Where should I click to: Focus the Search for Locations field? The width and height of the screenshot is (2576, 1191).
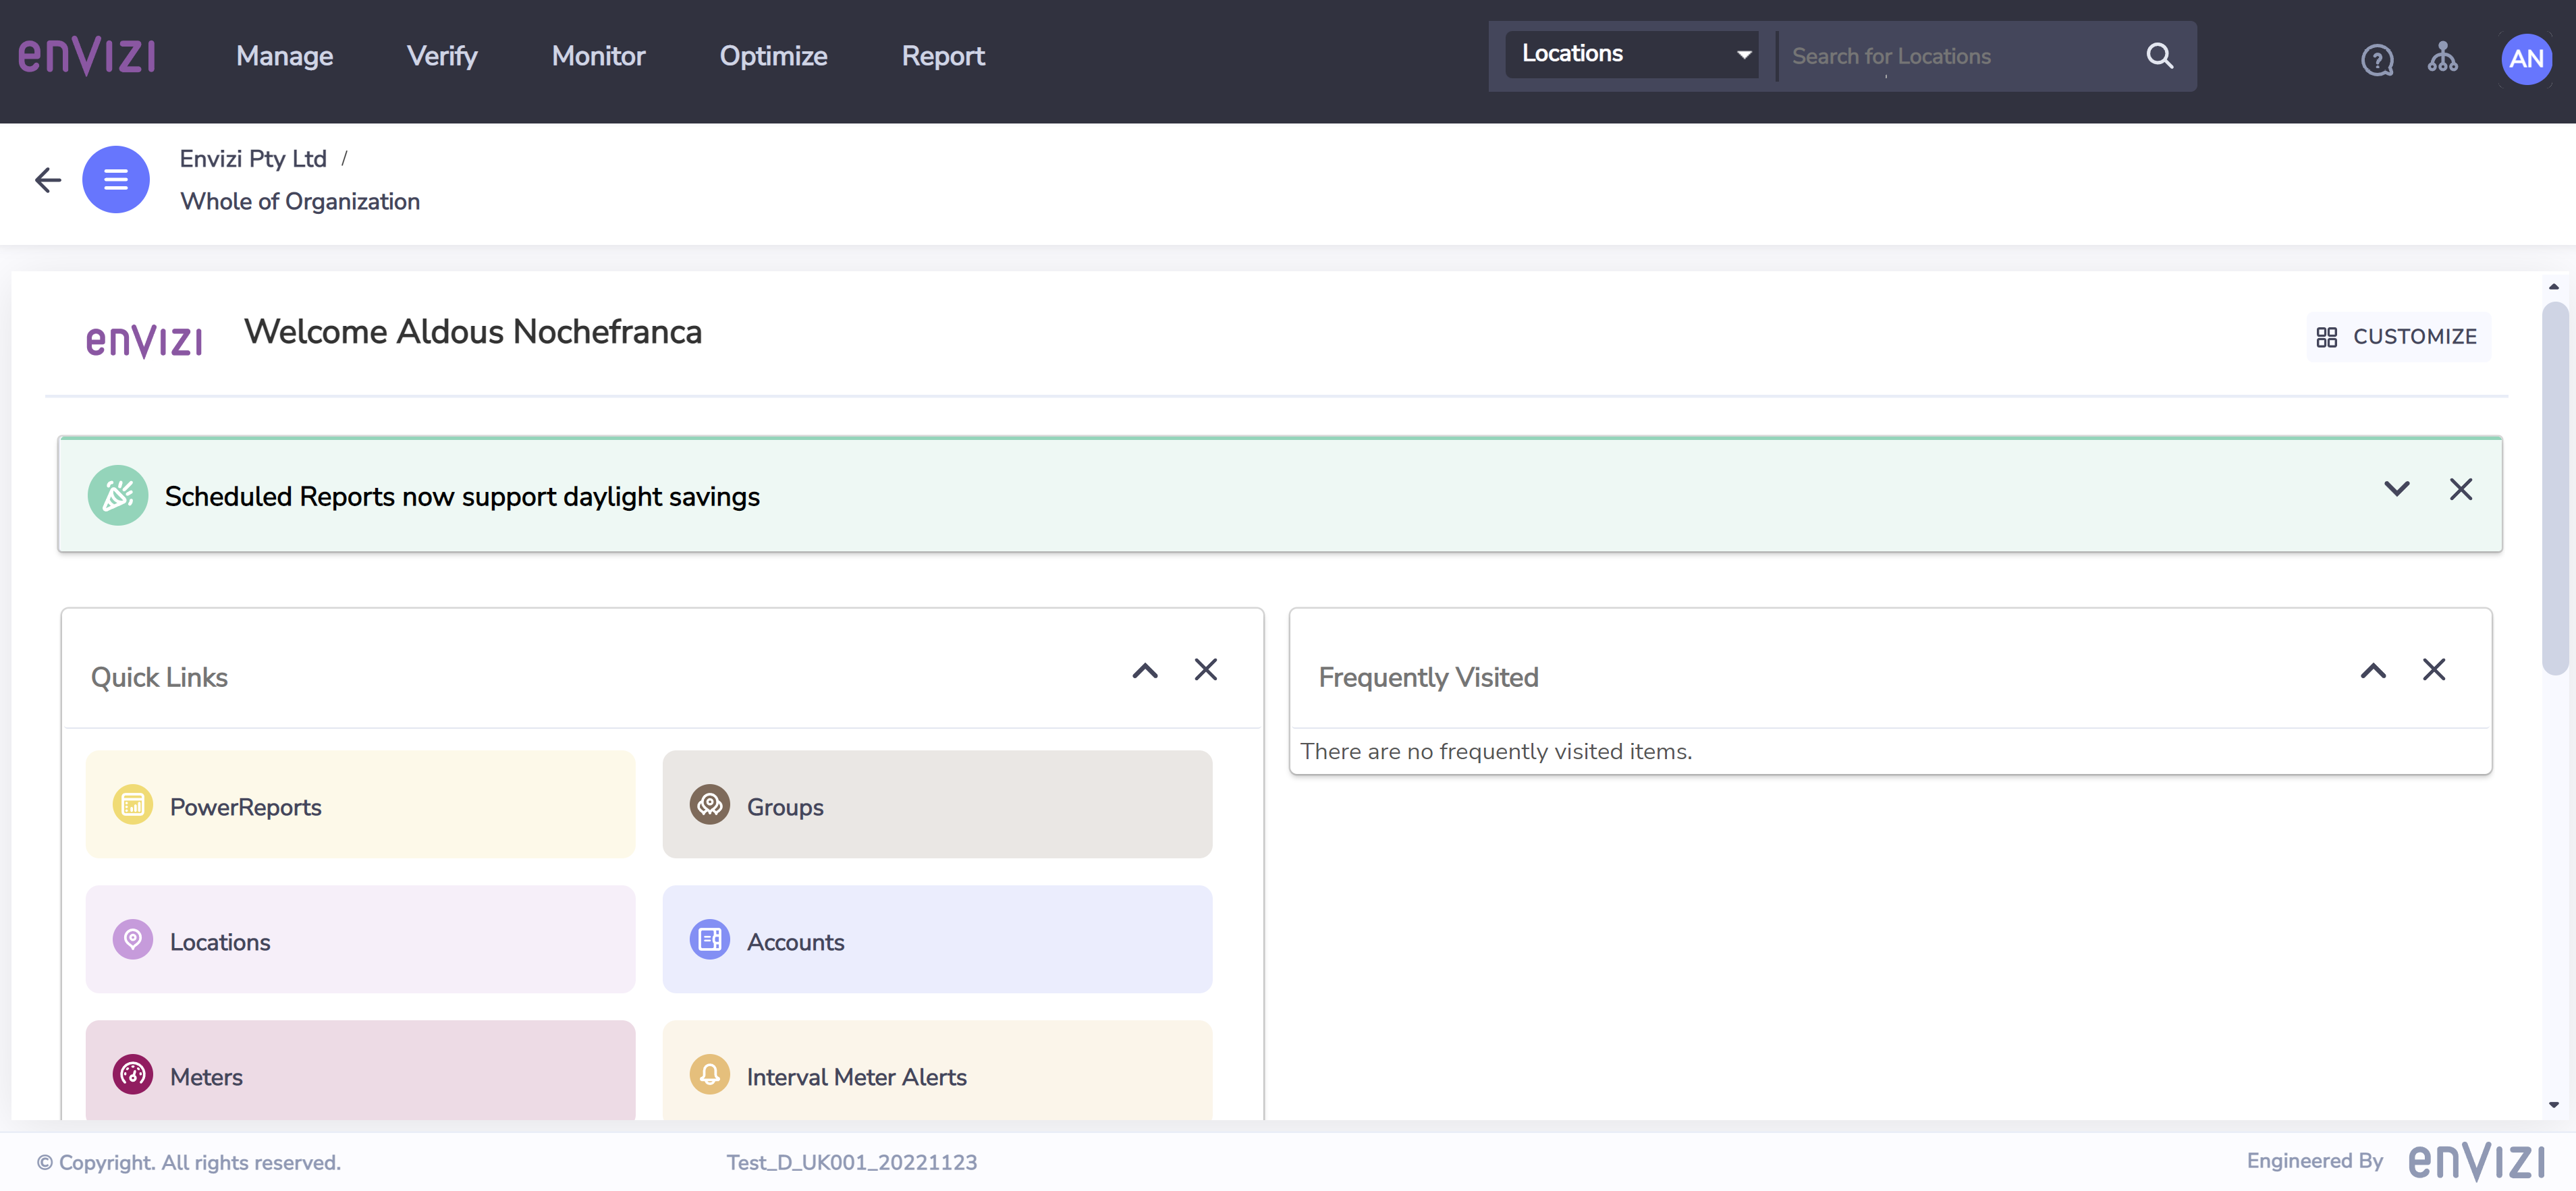1955,56
